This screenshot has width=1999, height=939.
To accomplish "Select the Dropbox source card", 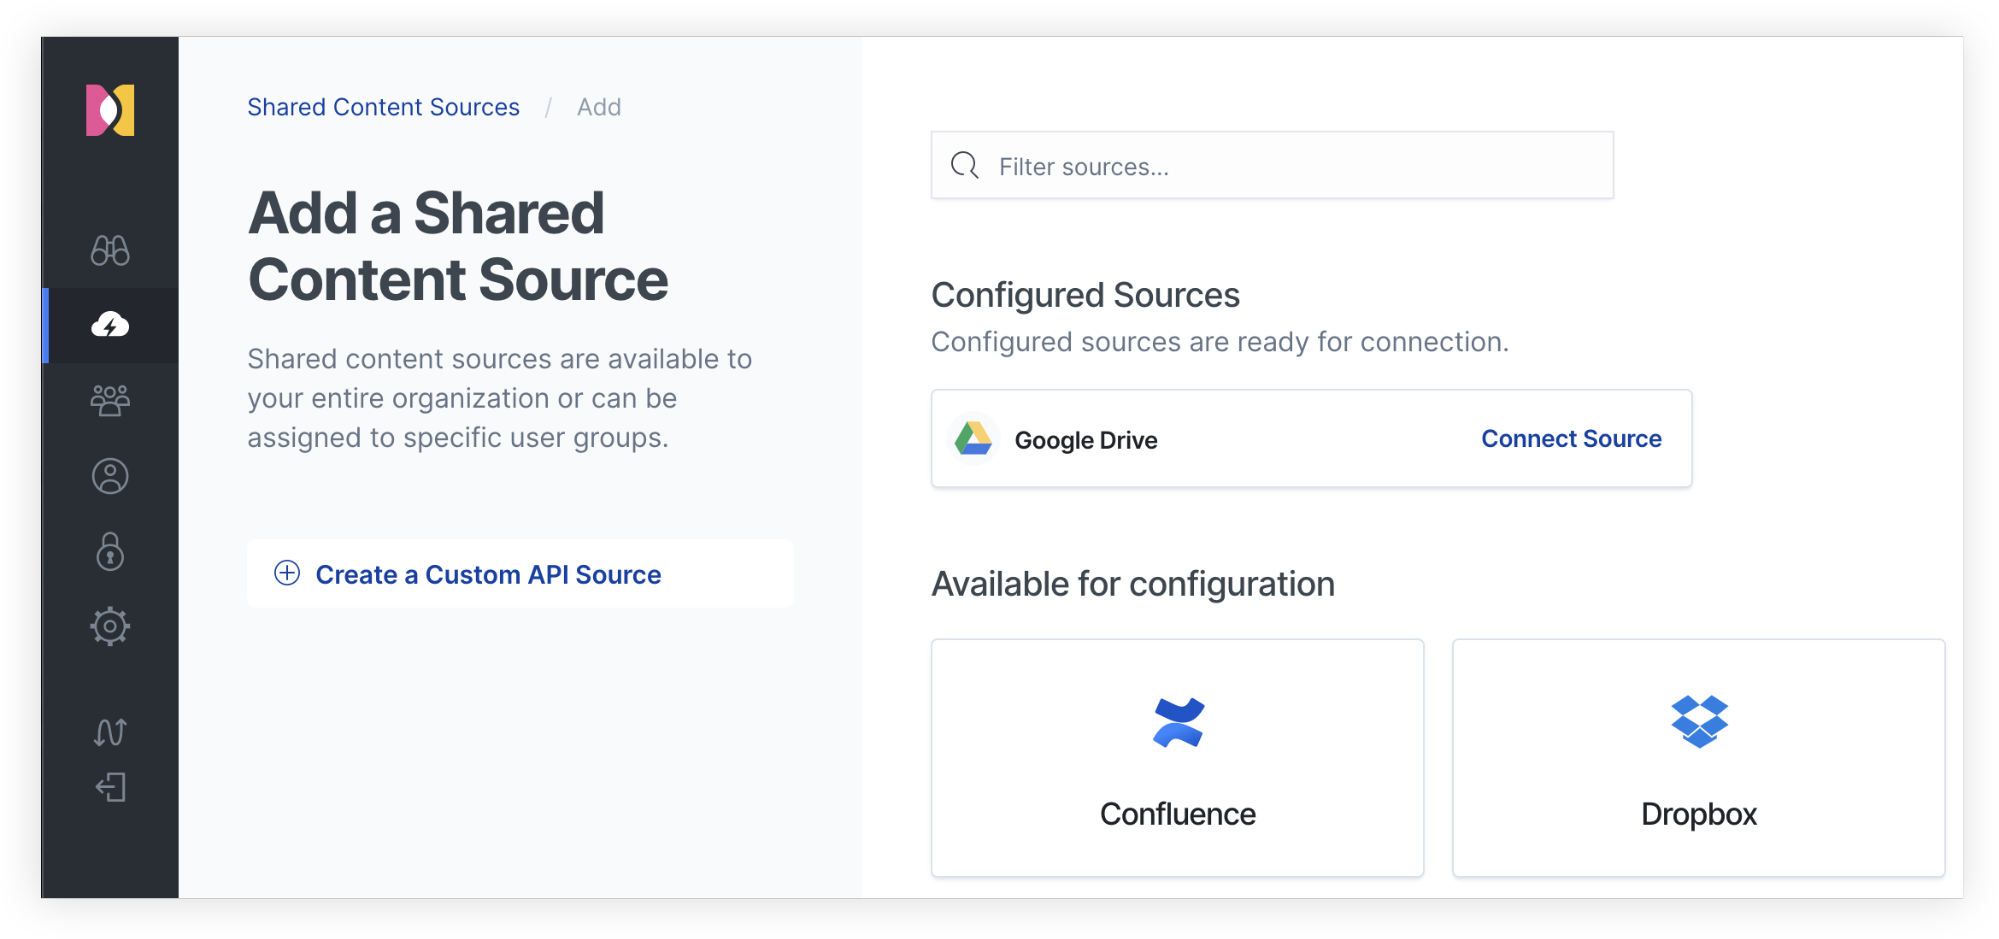I will 1698,758.
